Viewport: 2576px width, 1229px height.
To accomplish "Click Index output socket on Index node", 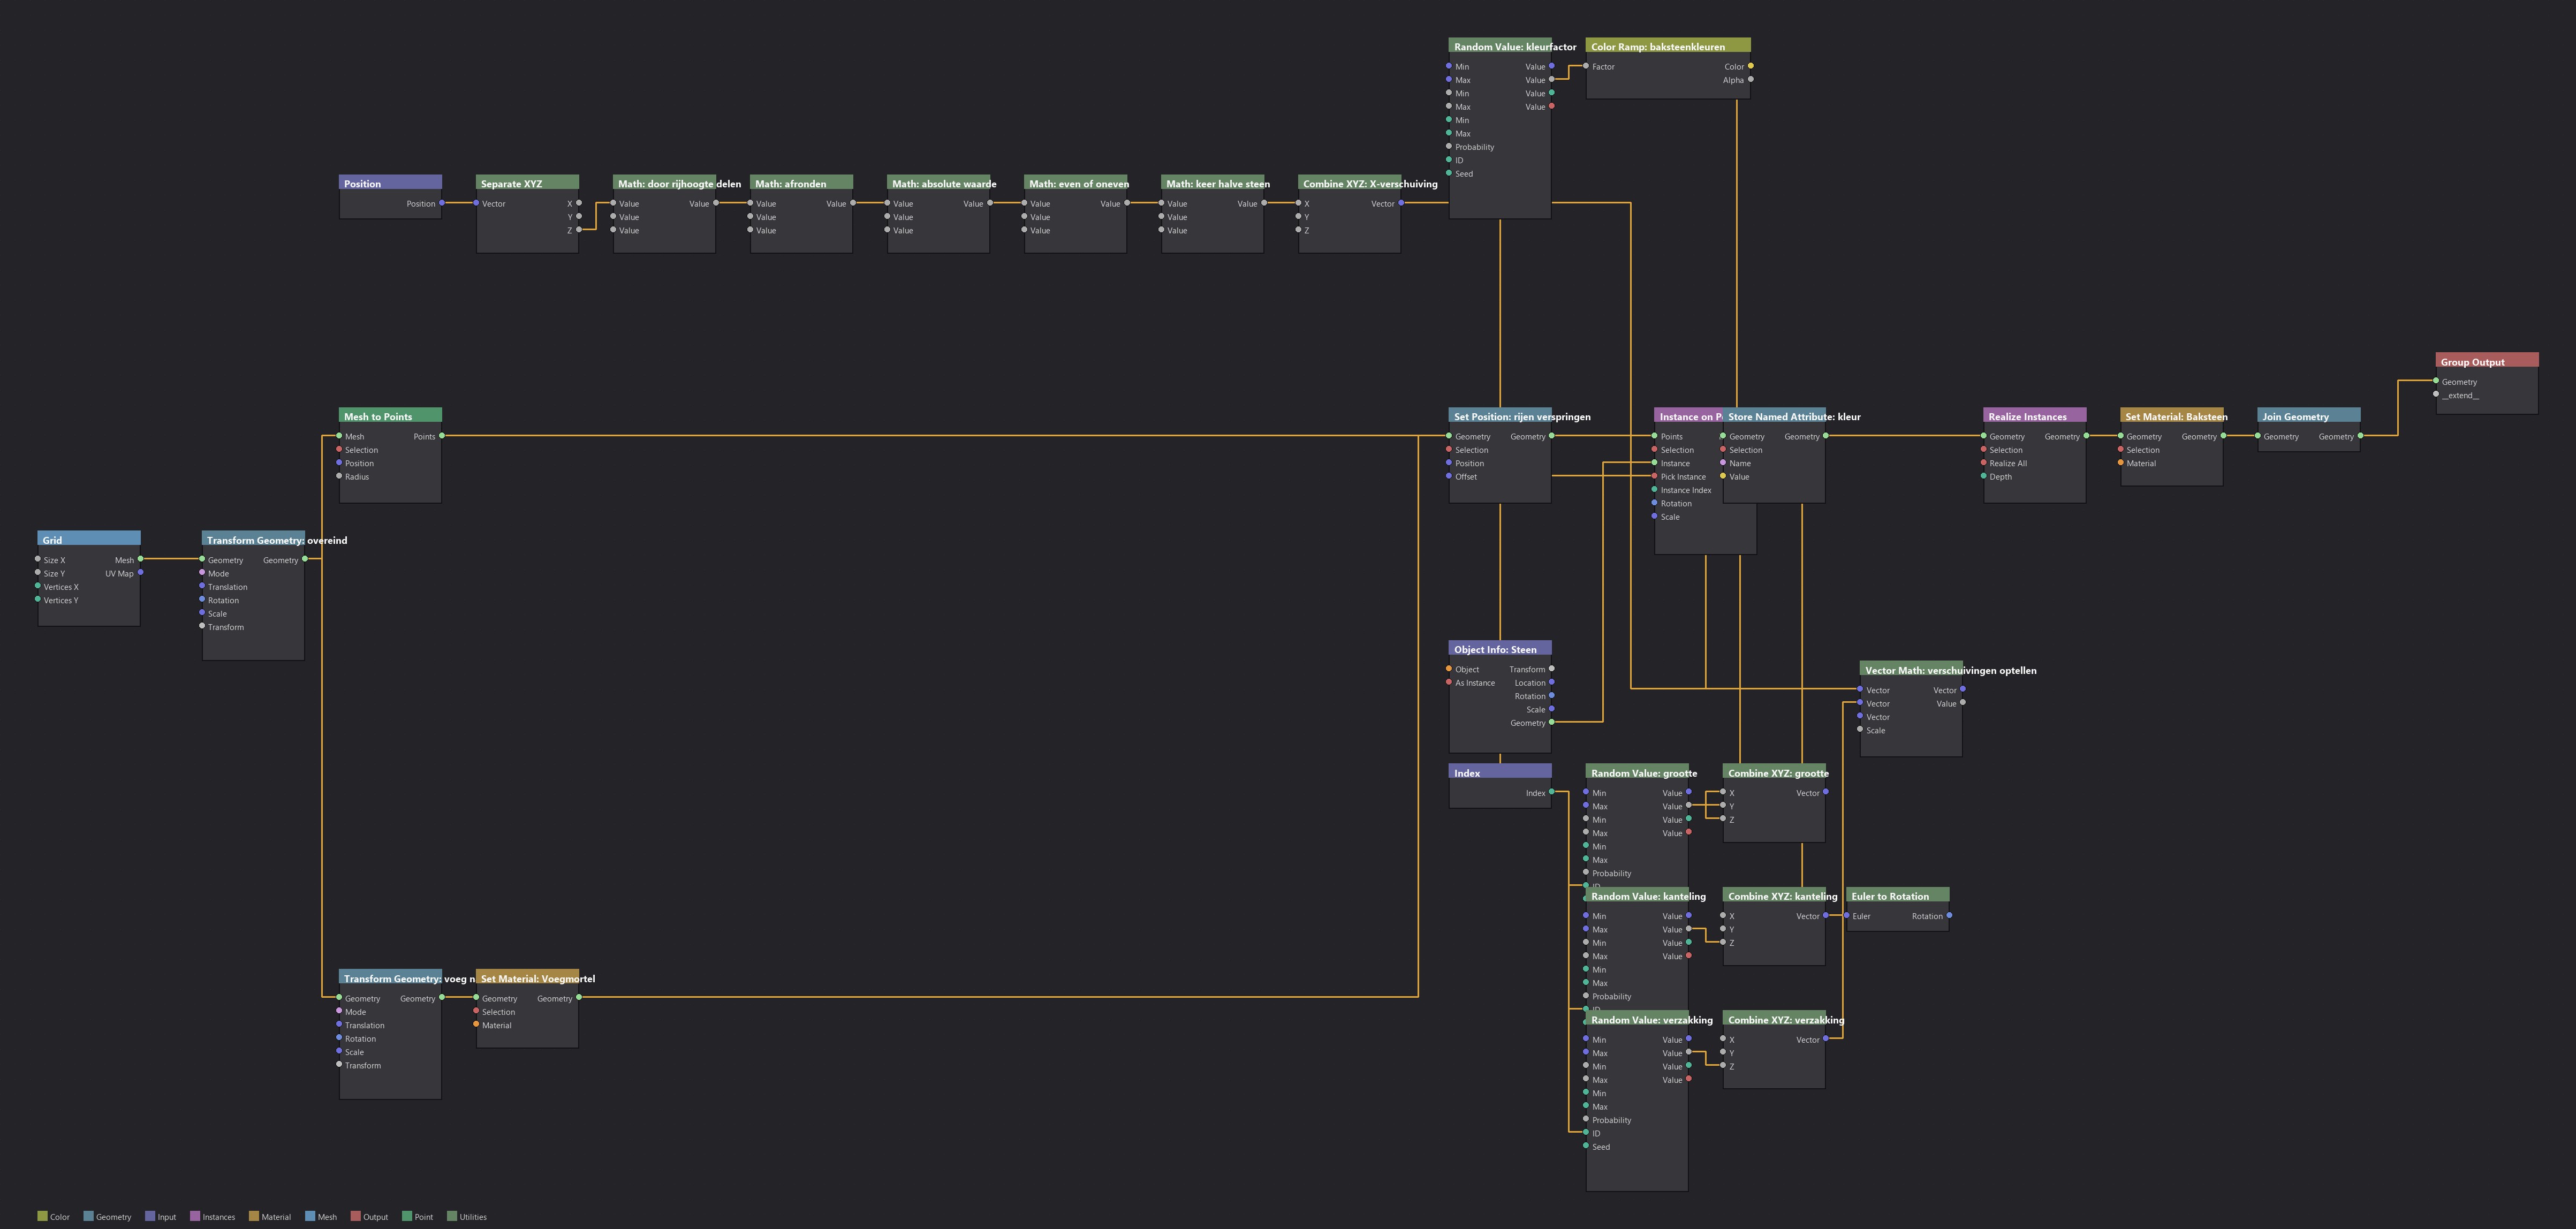I will coord(1552,792).
